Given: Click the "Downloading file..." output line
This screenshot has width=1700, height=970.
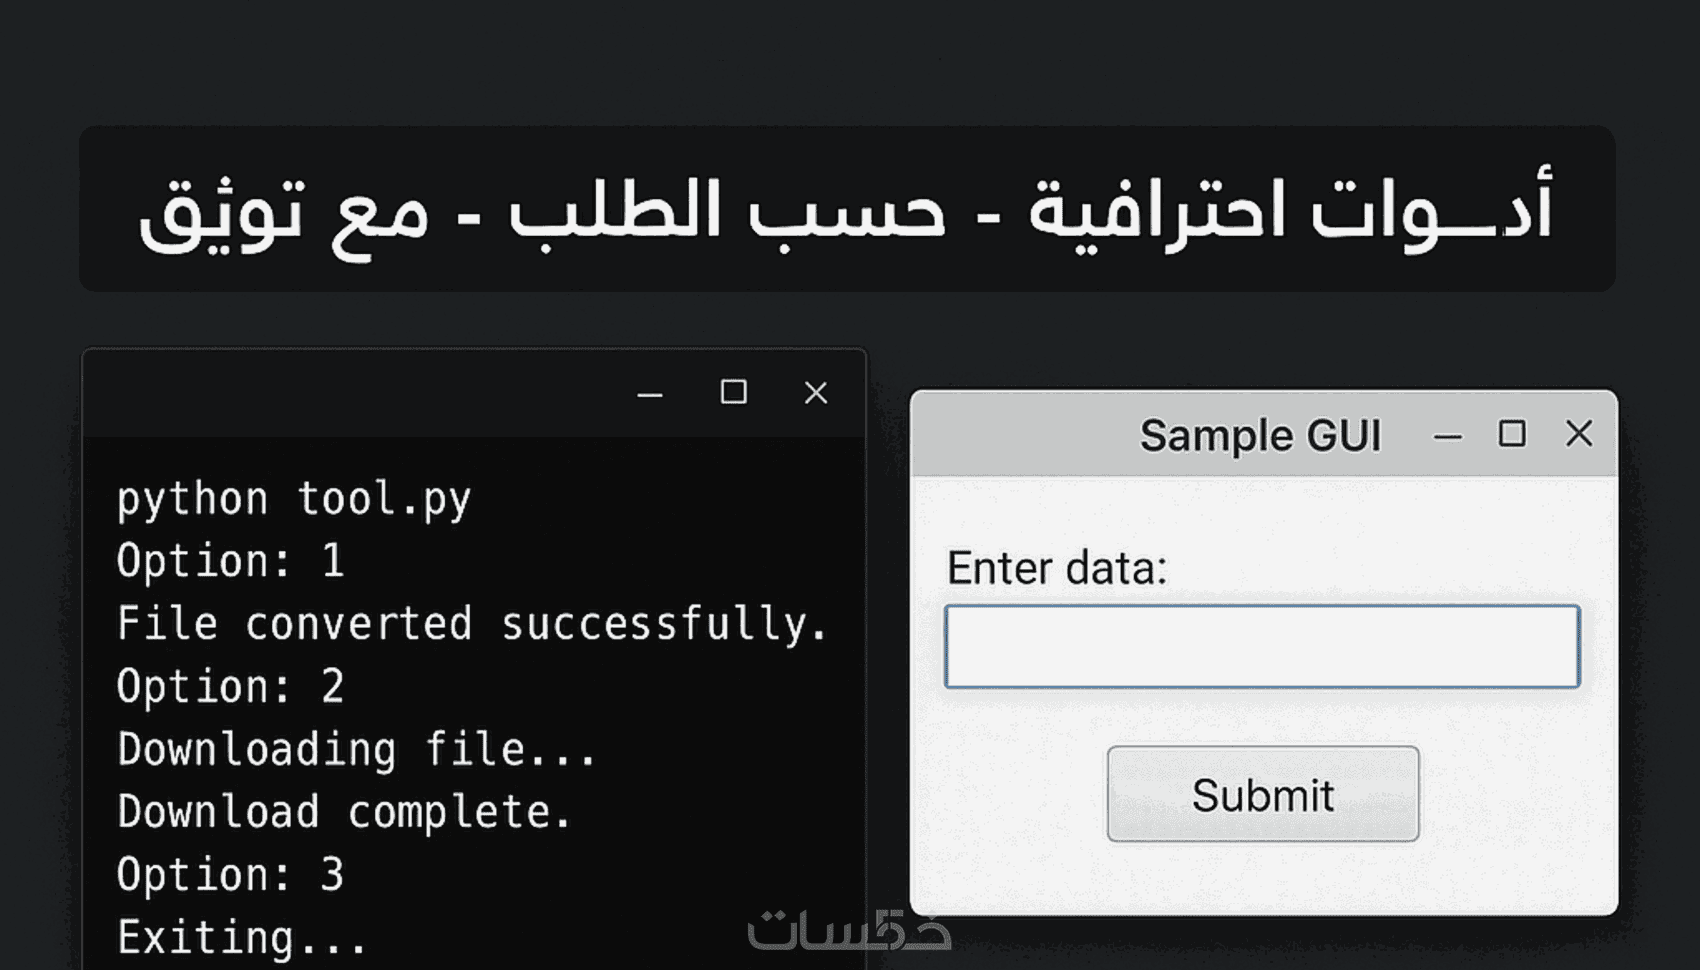Looking at the screenshot, I should point(357,750).
